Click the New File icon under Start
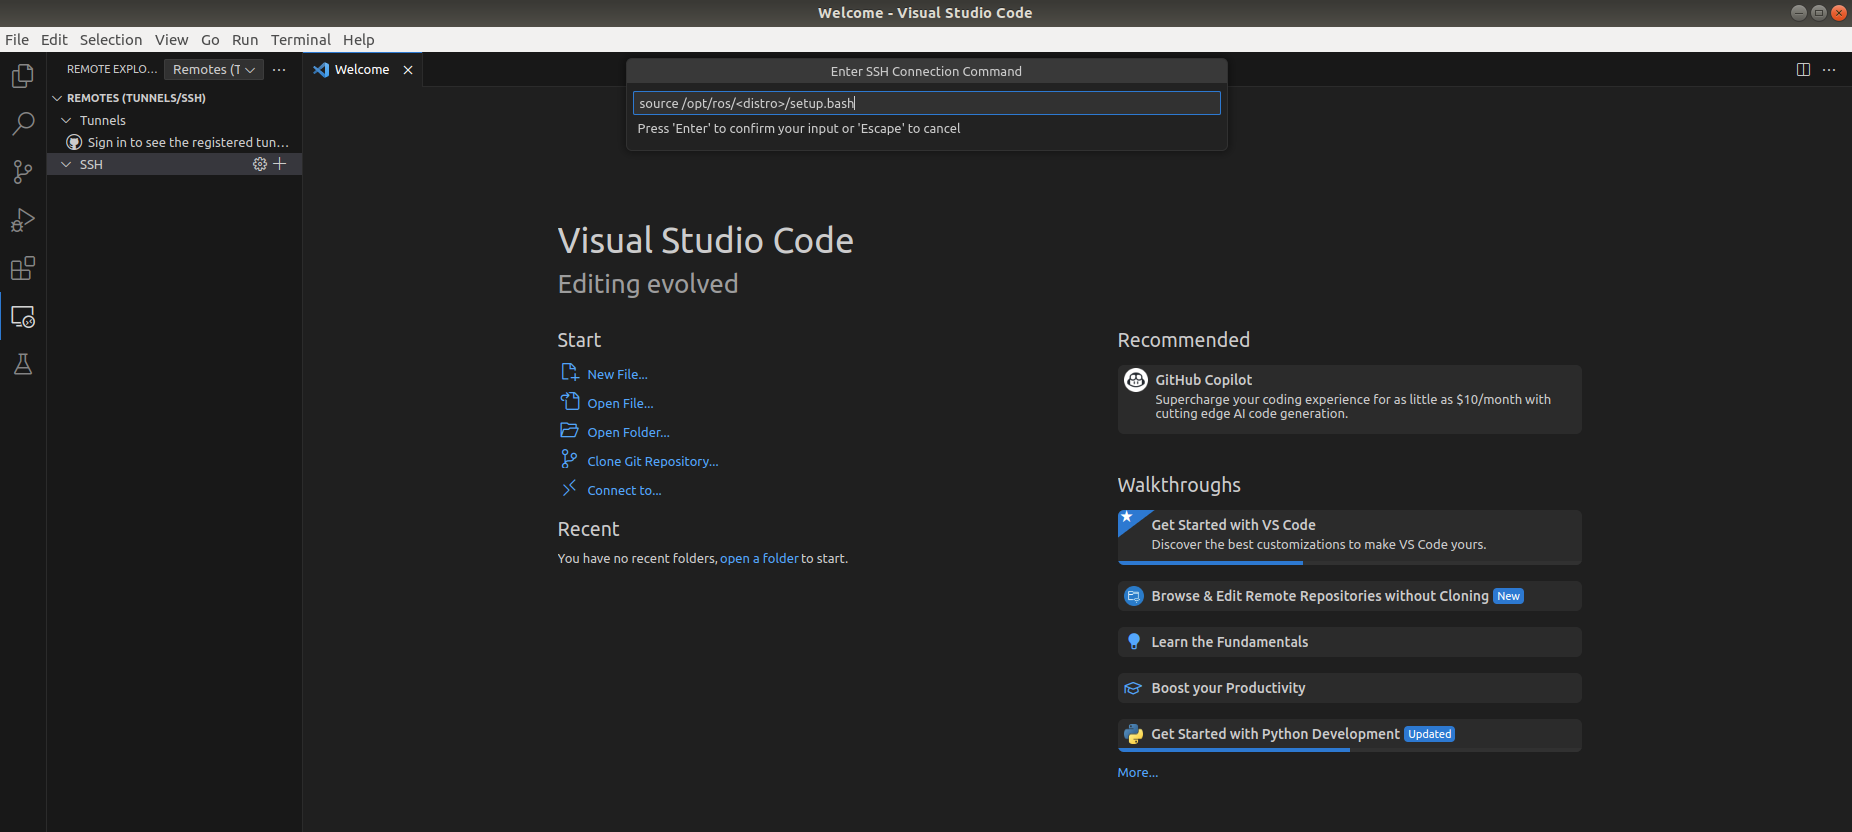This screenshot has width=1852, height=832. [570, 373]
